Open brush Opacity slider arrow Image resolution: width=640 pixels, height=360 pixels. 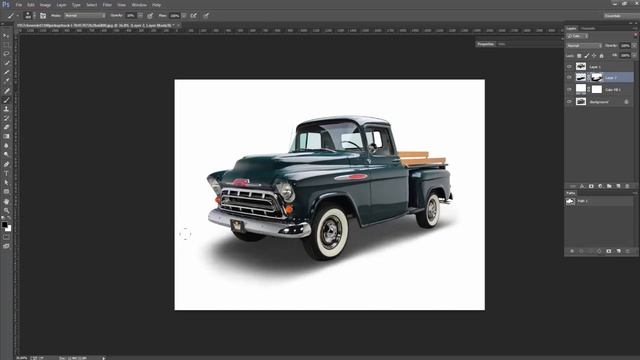point(140,16)
